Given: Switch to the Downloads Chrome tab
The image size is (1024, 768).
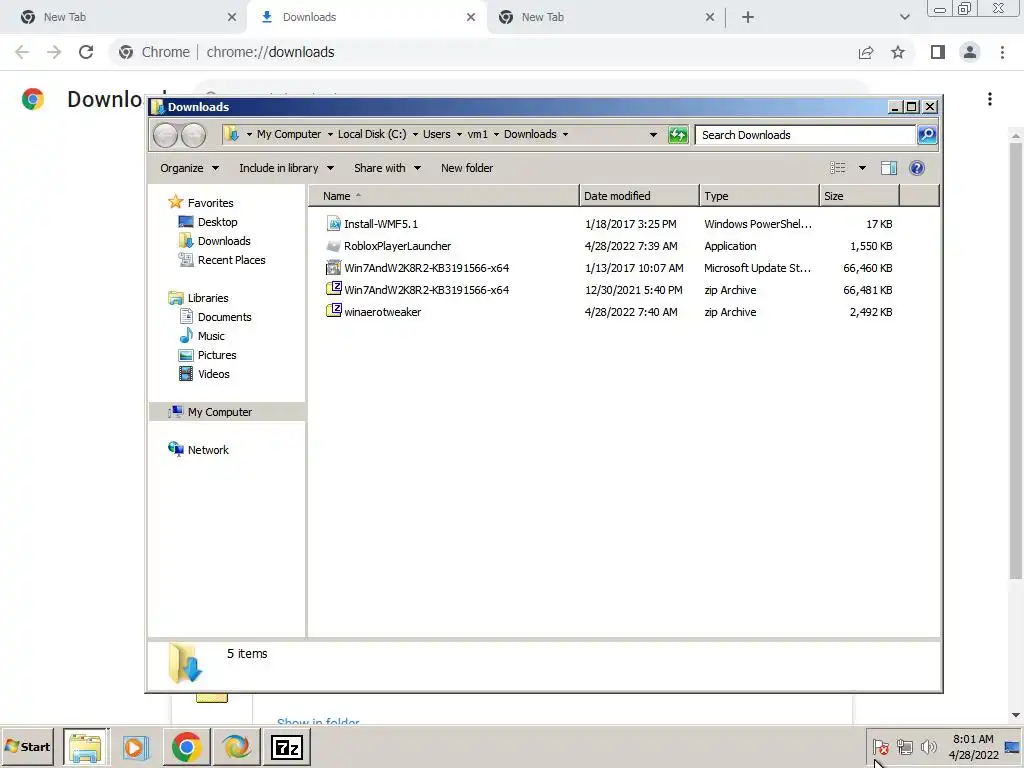Looking at the screenshot, I should pyautogui.click(x=367, y=17).
